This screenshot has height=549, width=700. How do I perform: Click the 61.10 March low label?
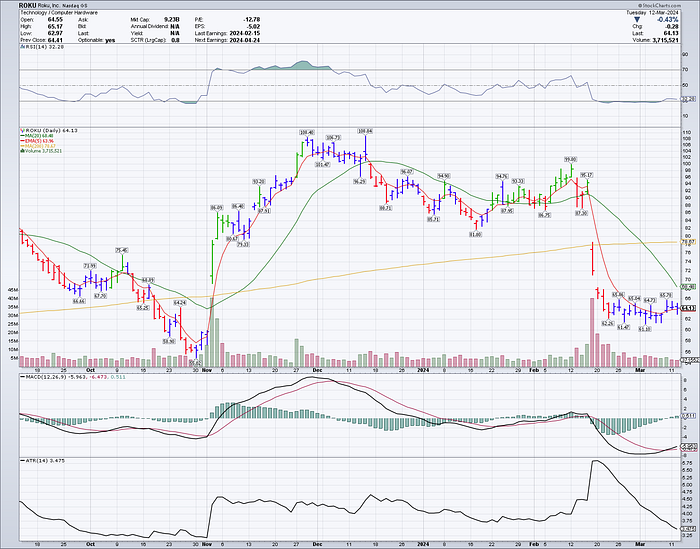pos(644,329)
